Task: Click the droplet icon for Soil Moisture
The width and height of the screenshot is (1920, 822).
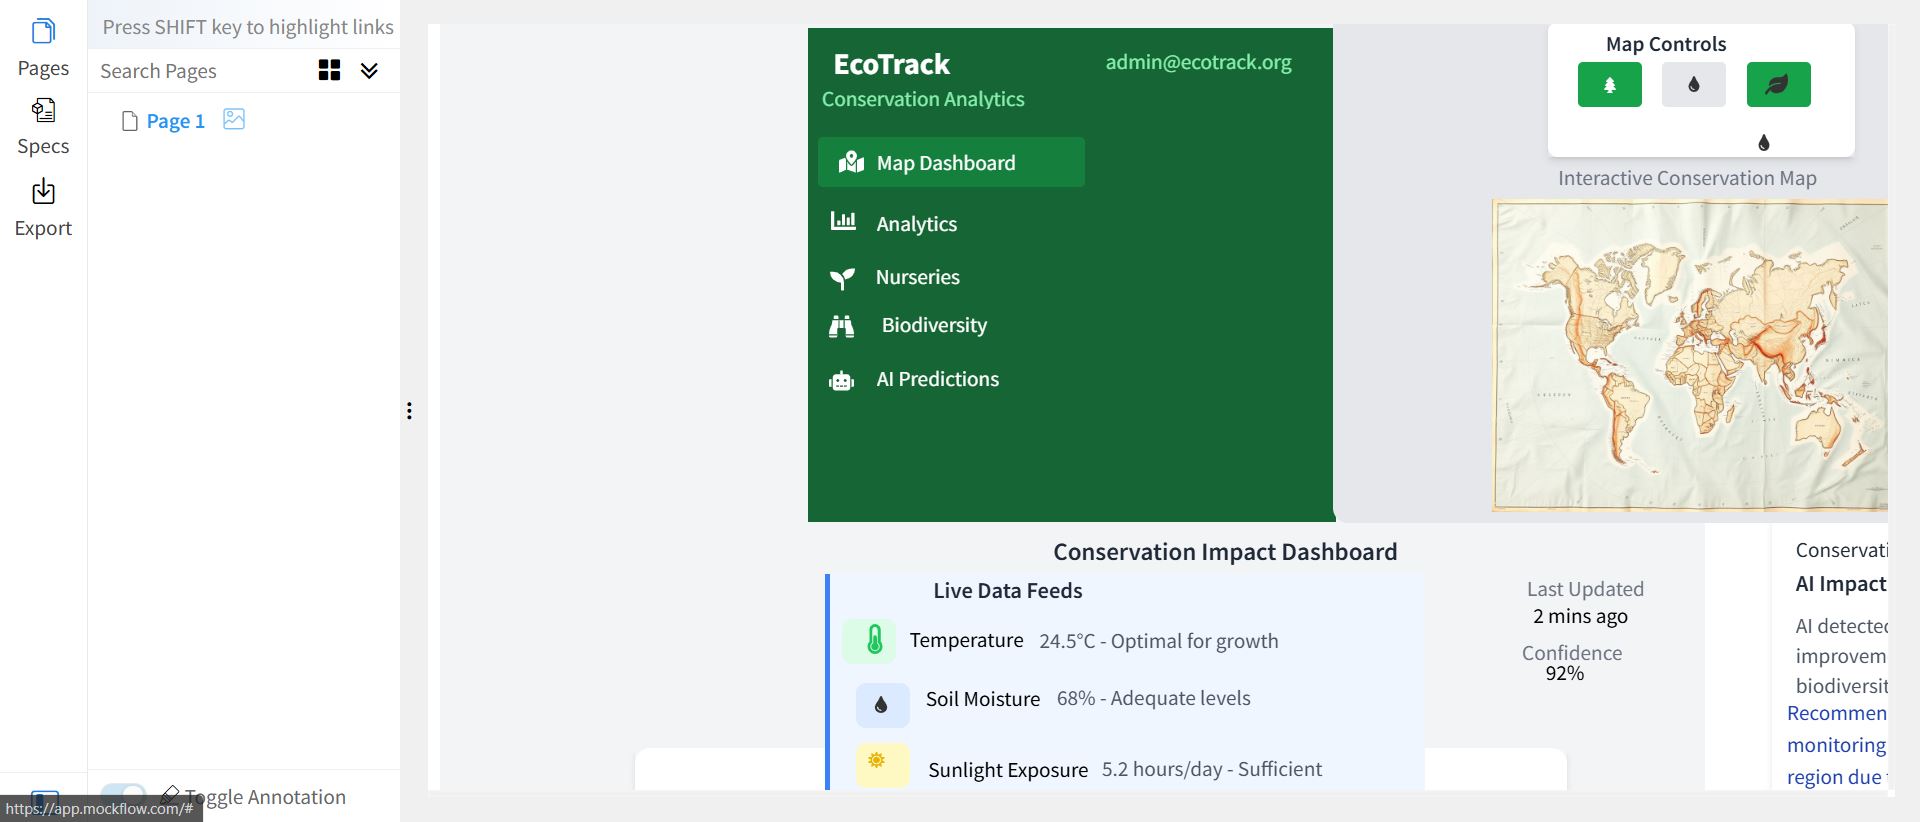Action: [881, 705]
